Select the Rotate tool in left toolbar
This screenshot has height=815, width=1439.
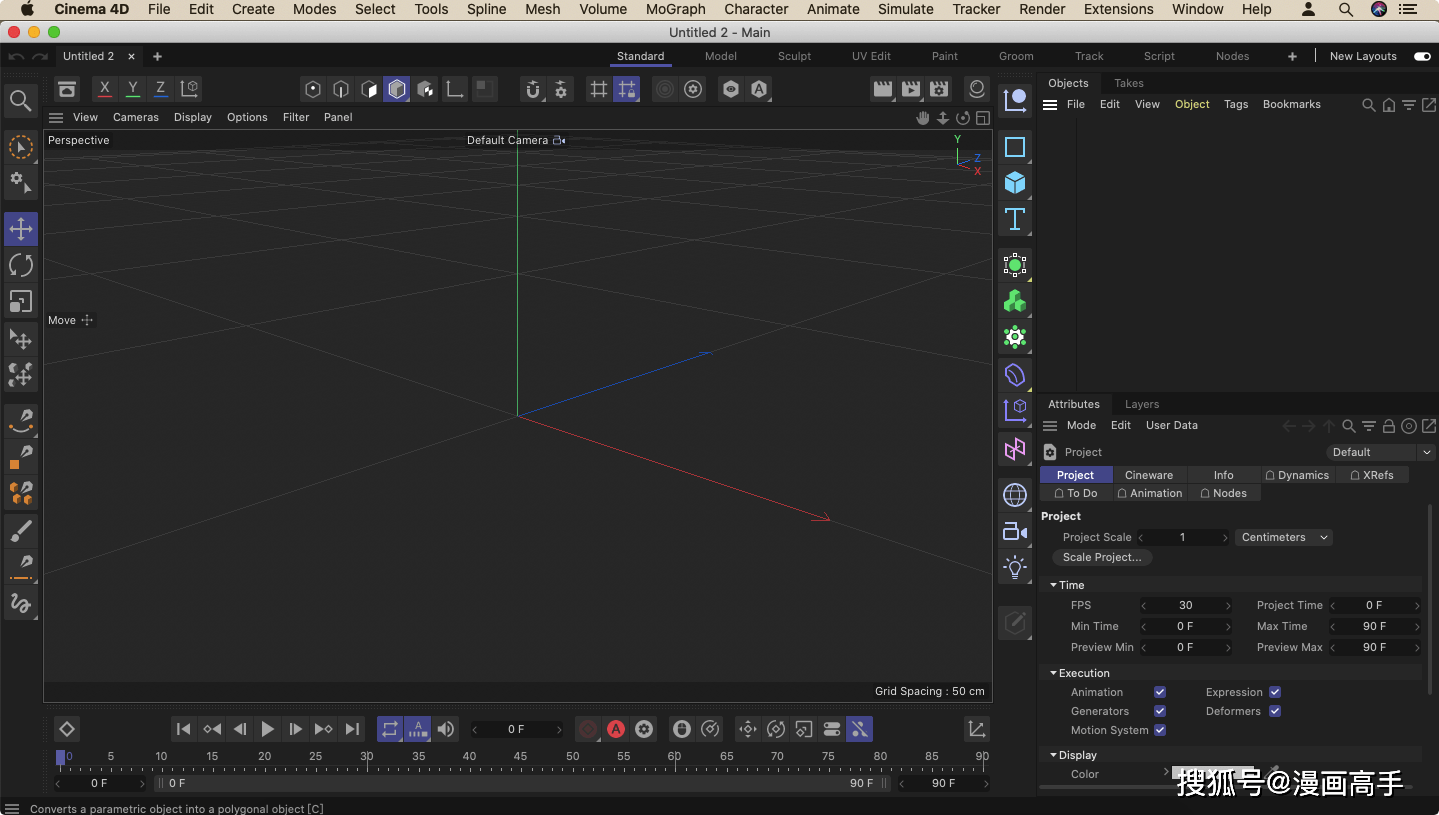pyautogui.click(x=21, y=265)
